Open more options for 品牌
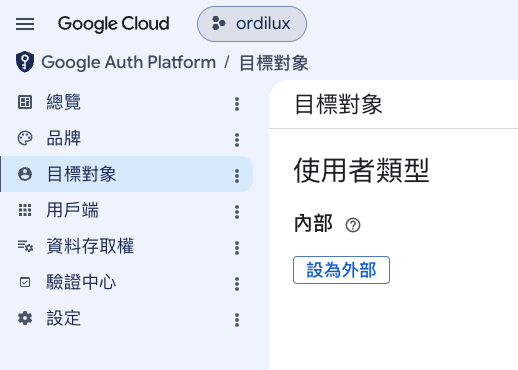Screen dimensions: 518x370 click(237, 140)
